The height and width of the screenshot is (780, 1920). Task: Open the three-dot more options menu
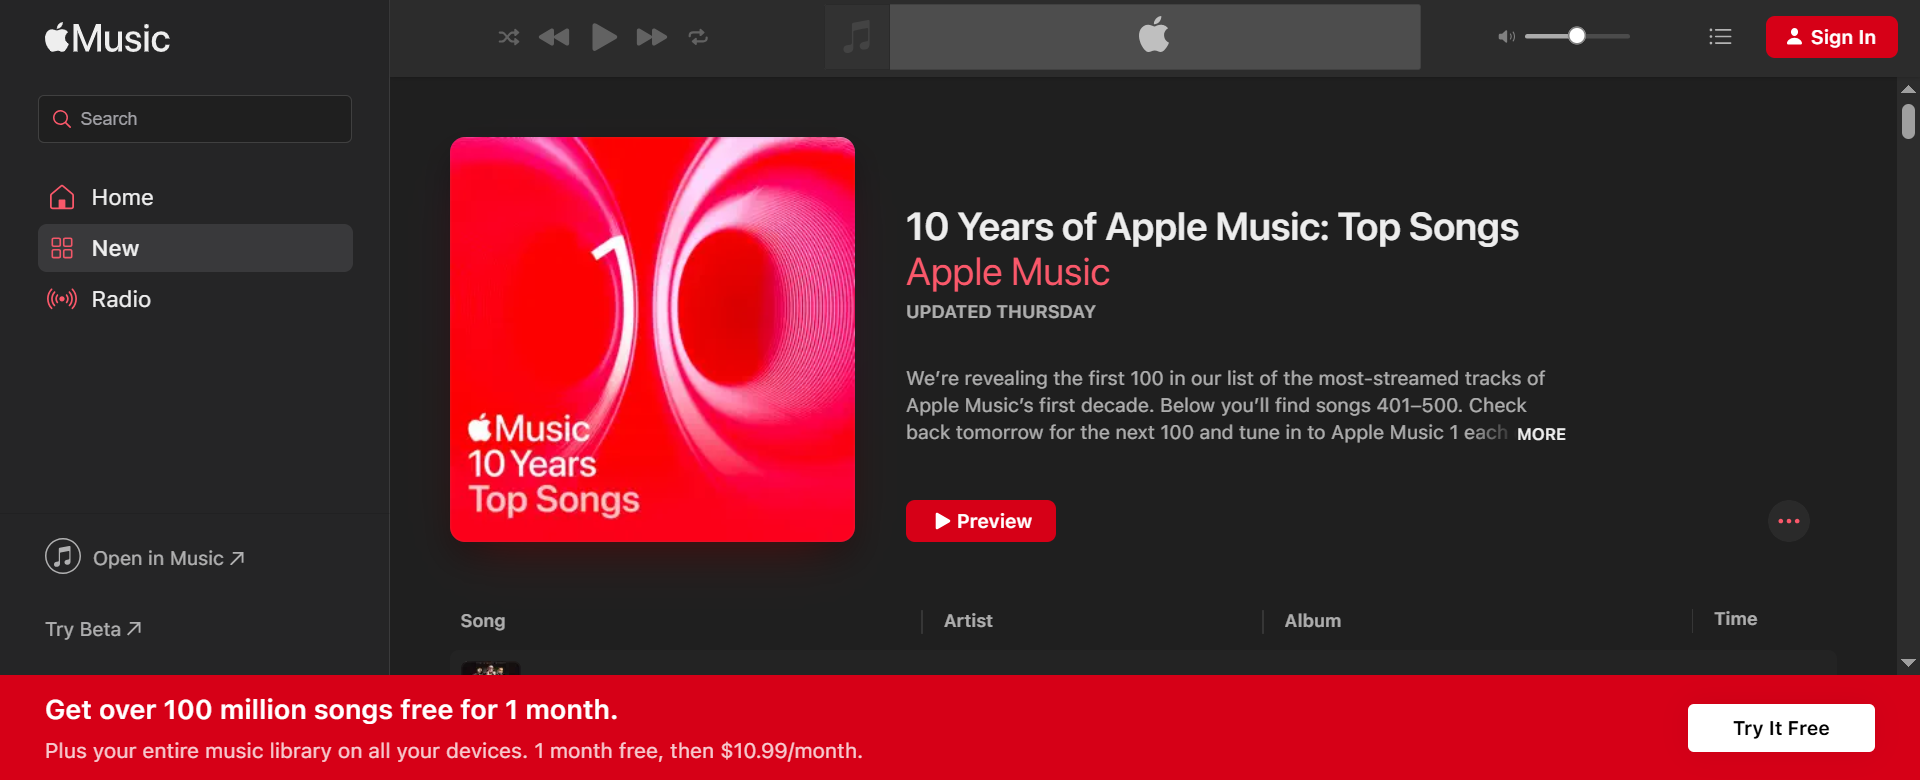[1789, 521]
